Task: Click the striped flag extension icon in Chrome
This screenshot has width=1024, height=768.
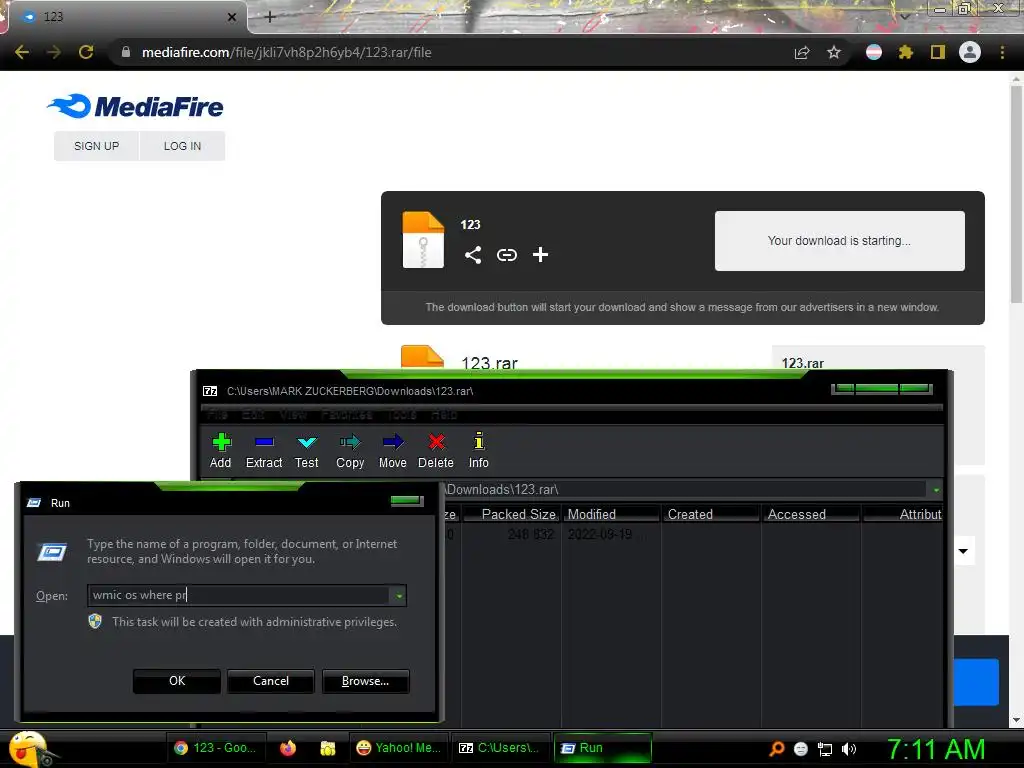Action: [874, 52]
